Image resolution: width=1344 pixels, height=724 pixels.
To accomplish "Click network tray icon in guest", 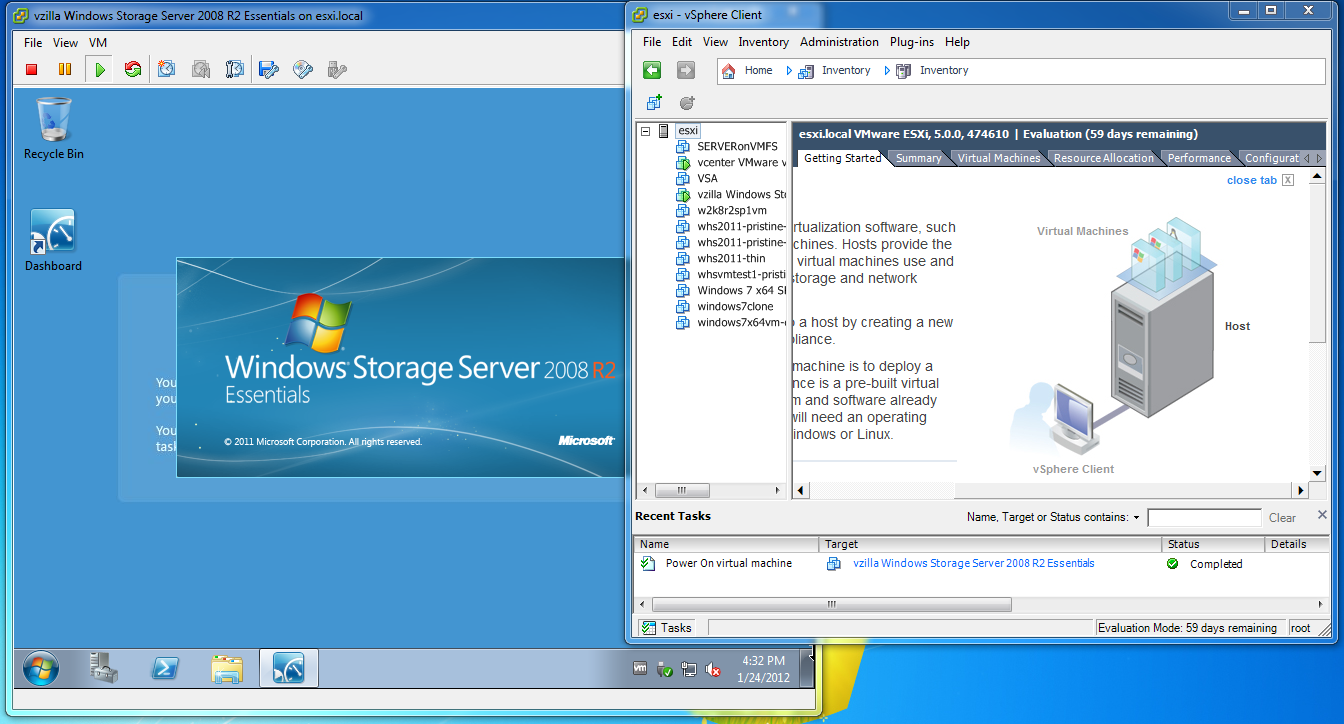I will [689, 669].
